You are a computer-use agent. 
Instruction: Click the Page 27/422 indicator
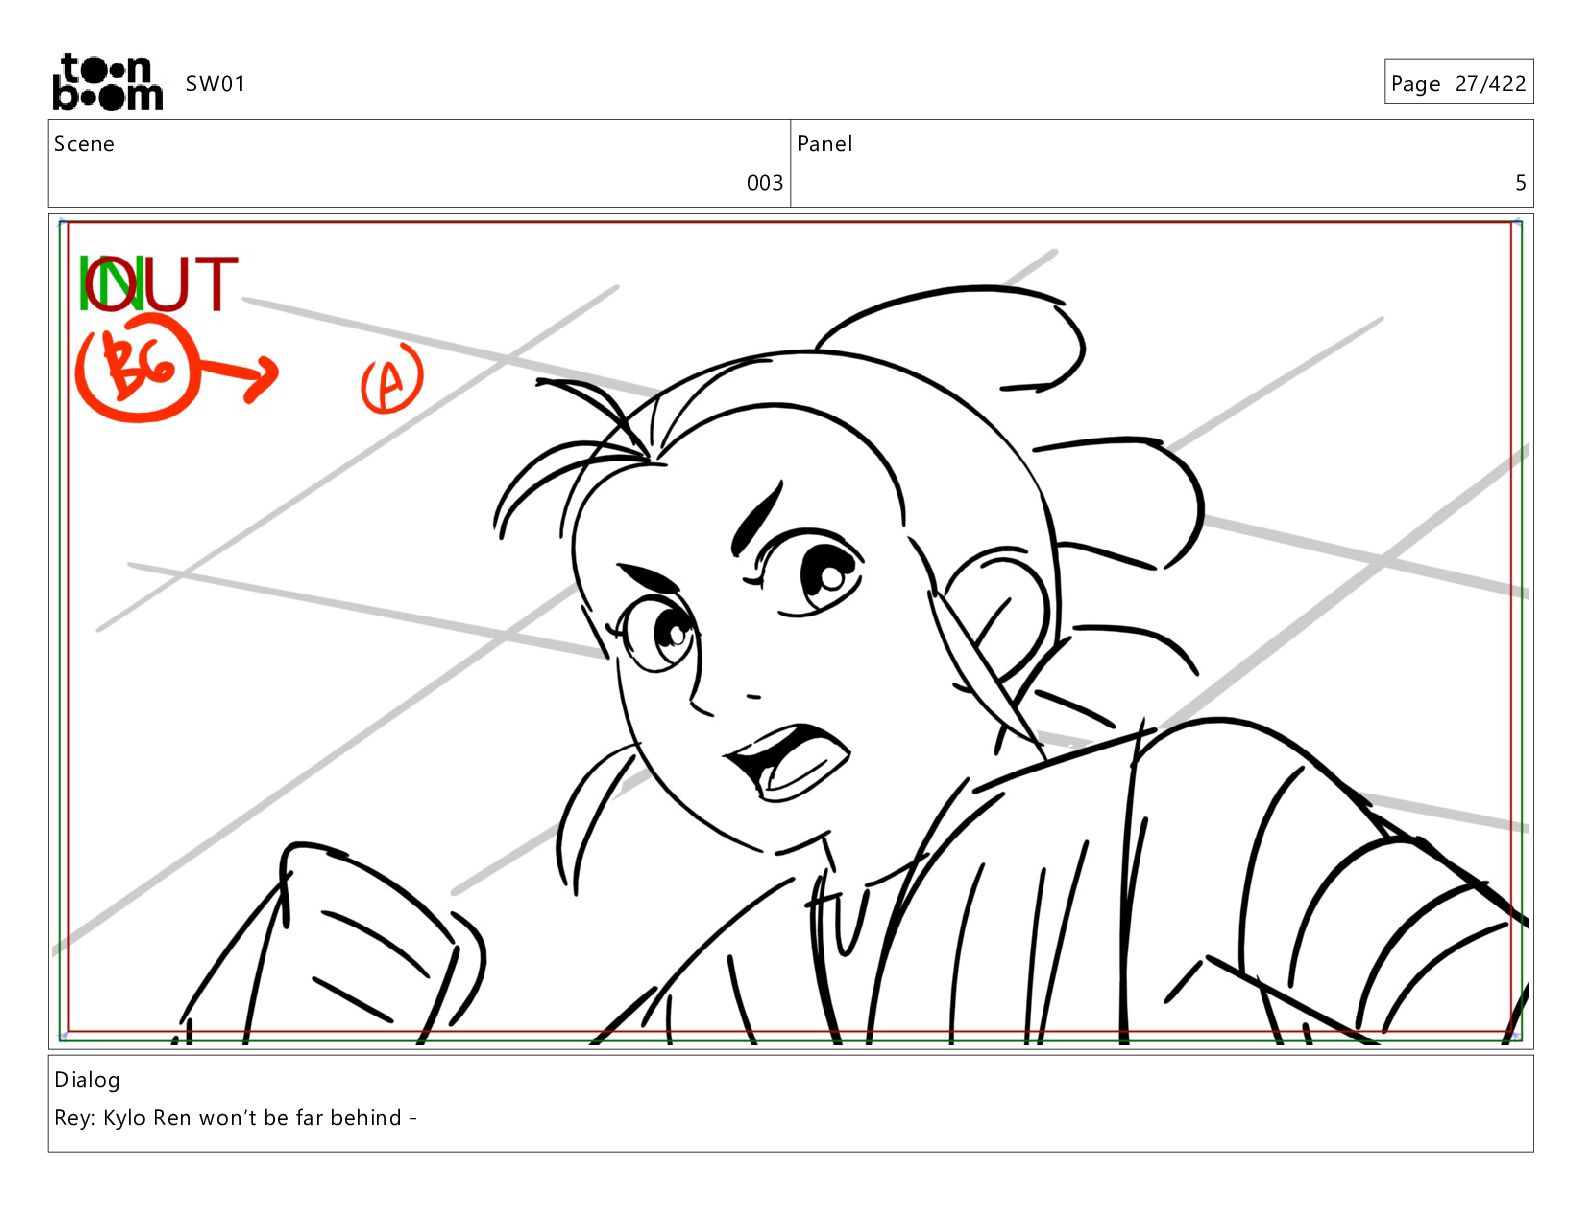coord(1458,83)
